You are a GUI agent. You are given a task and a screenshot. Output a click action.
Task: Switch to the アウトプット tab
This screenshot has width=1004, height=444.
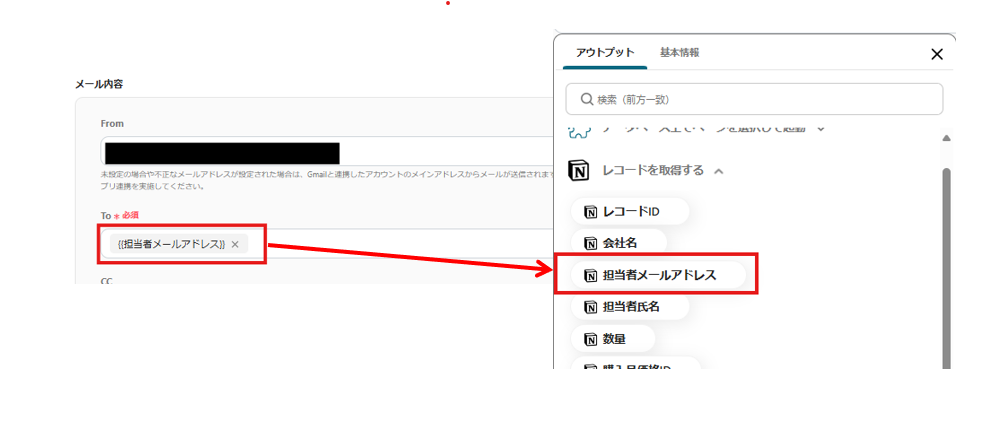coord(605,53)
